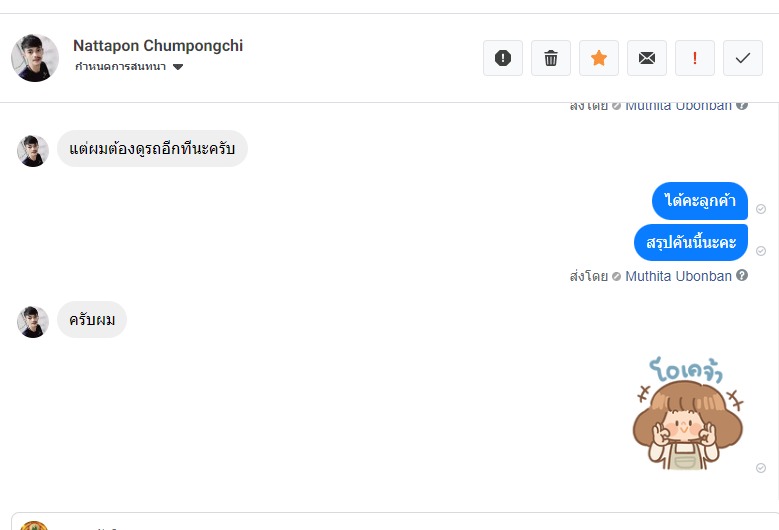The image size is (779, 530).
Task: Open Nattapon Chumpongchi profile name
Action: (158, 46)
